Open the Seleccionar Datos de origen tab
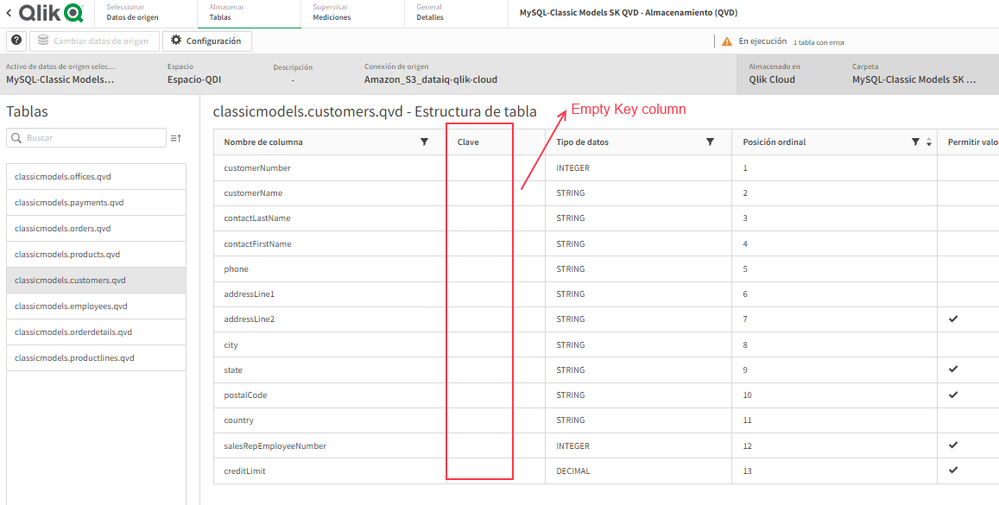The width and height of the screenshot is (999, 505). 145,13
